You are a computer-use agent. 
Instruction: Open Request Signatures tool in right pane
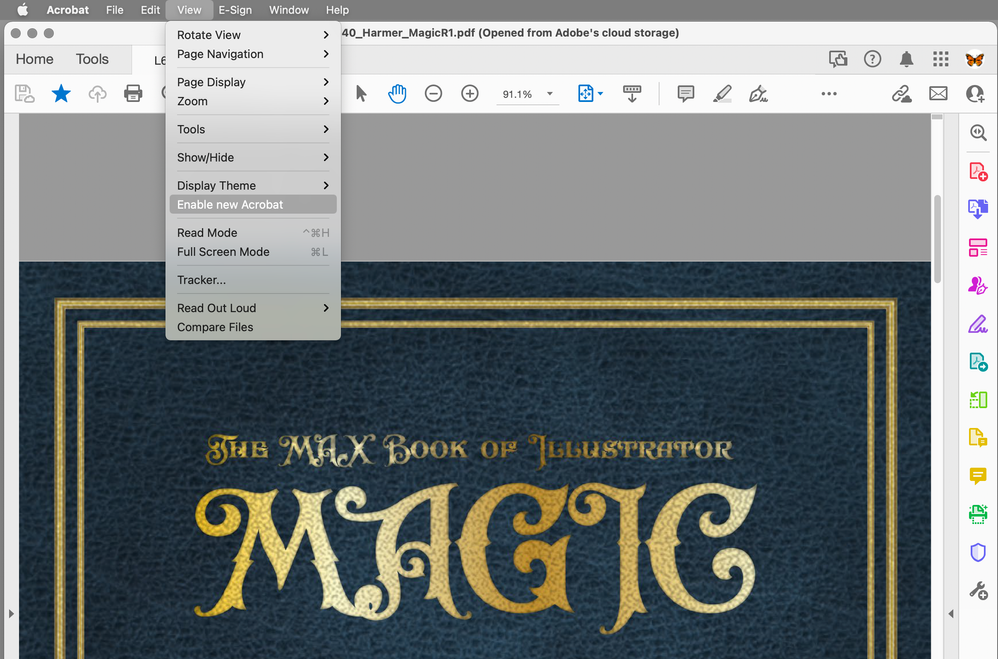click(978, 285)
